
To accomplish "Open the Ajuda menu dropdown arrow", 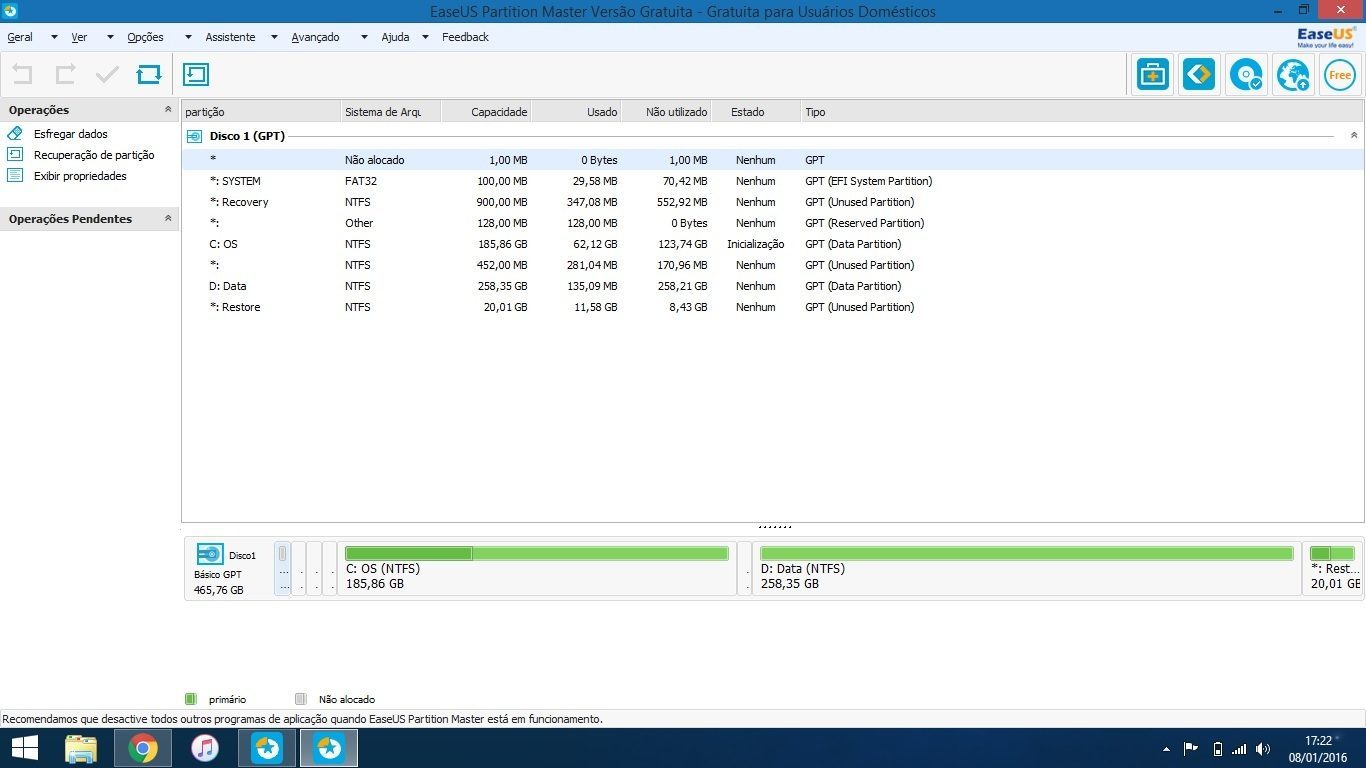I will click(424, 37).
